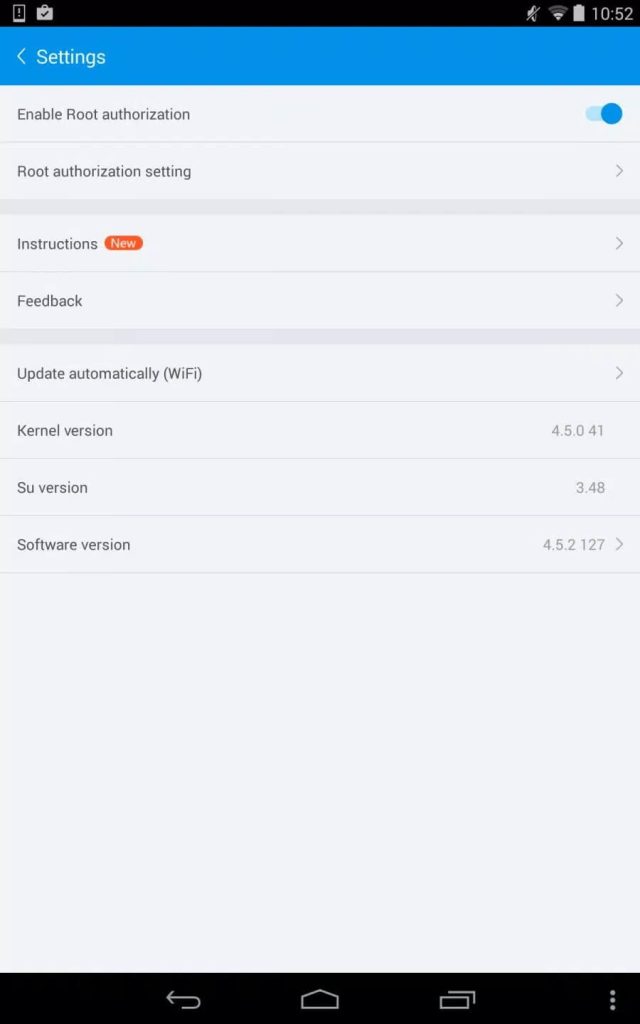Viewport: 640px width, 1024px height.
Task: Open the Instructions row chevron
Action: [x=618, y=244]
